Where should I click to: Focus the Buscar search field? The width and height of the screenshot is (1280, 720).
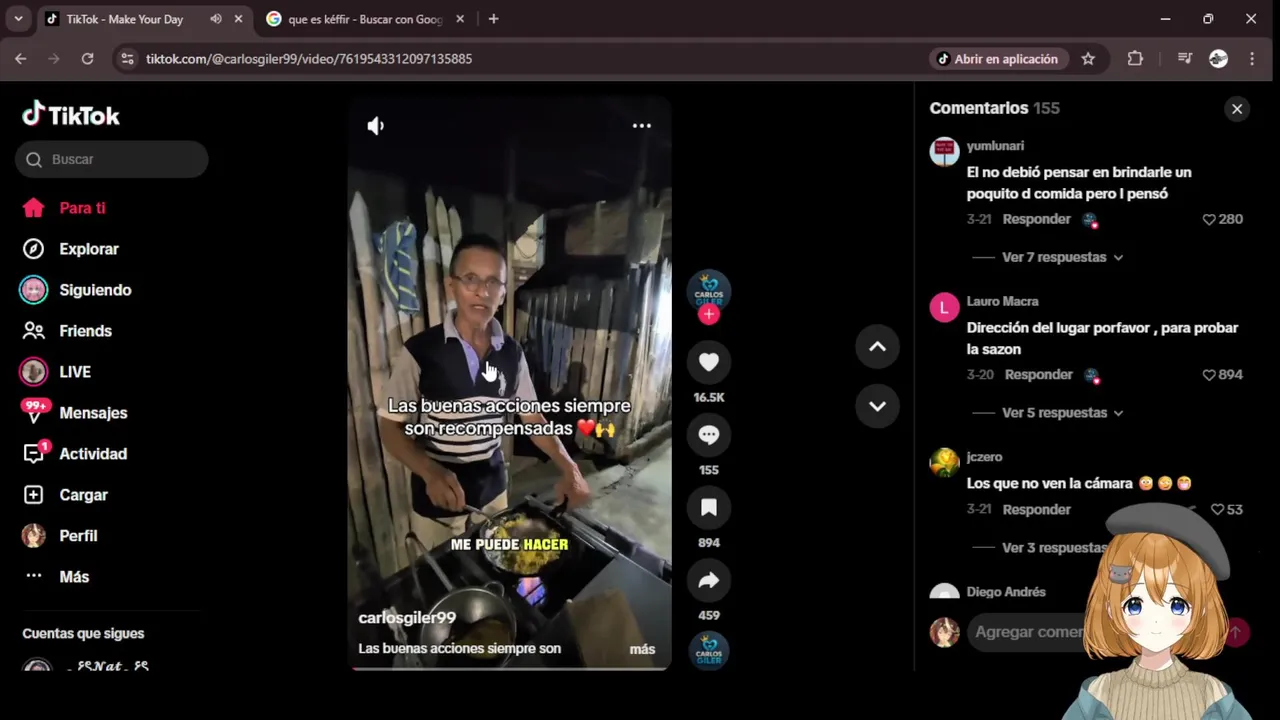tap(111, 159)
